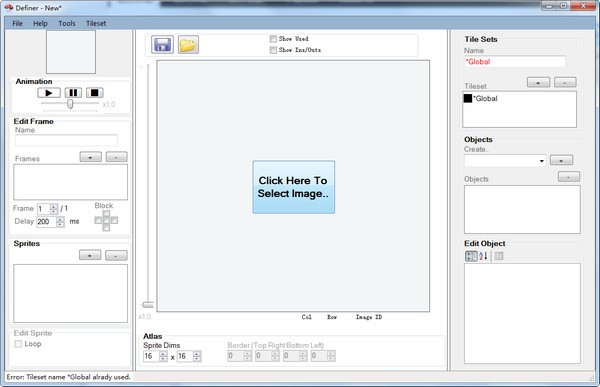
Task: Adjust the animation speed slider handle
Action: click(70, 104)
